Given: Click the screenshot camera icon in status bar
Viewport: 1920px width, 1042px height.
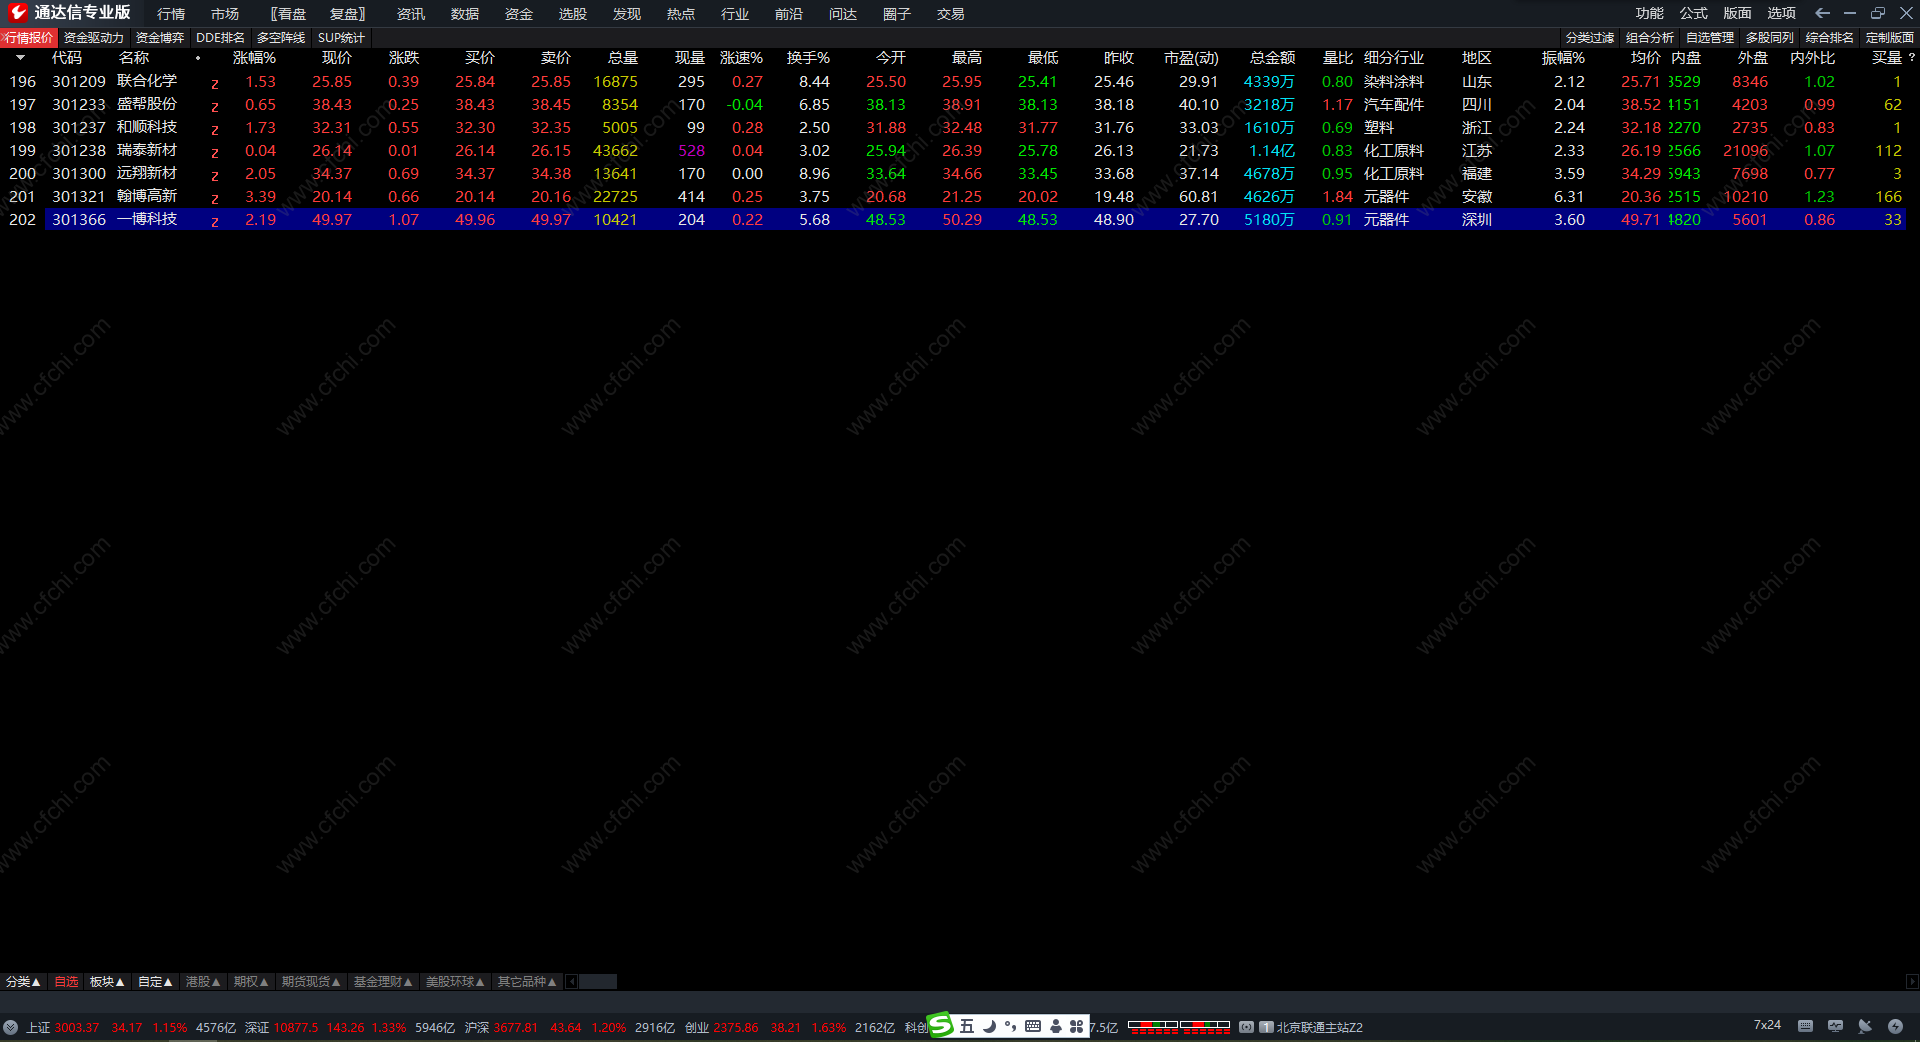Looking at the screenshot, I should [1246, 1027].
